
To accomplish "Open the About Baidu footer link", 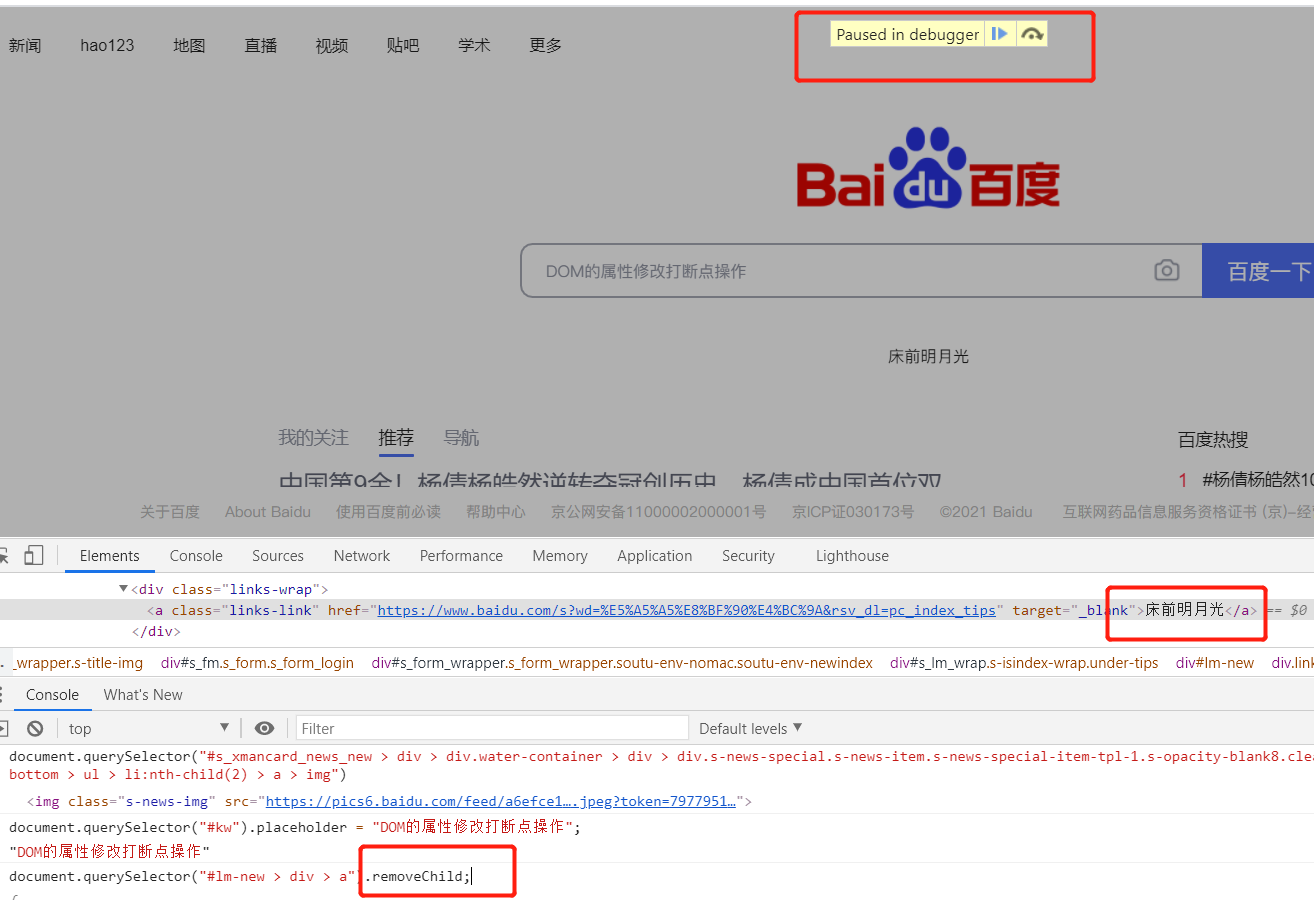I will [268, 511].
